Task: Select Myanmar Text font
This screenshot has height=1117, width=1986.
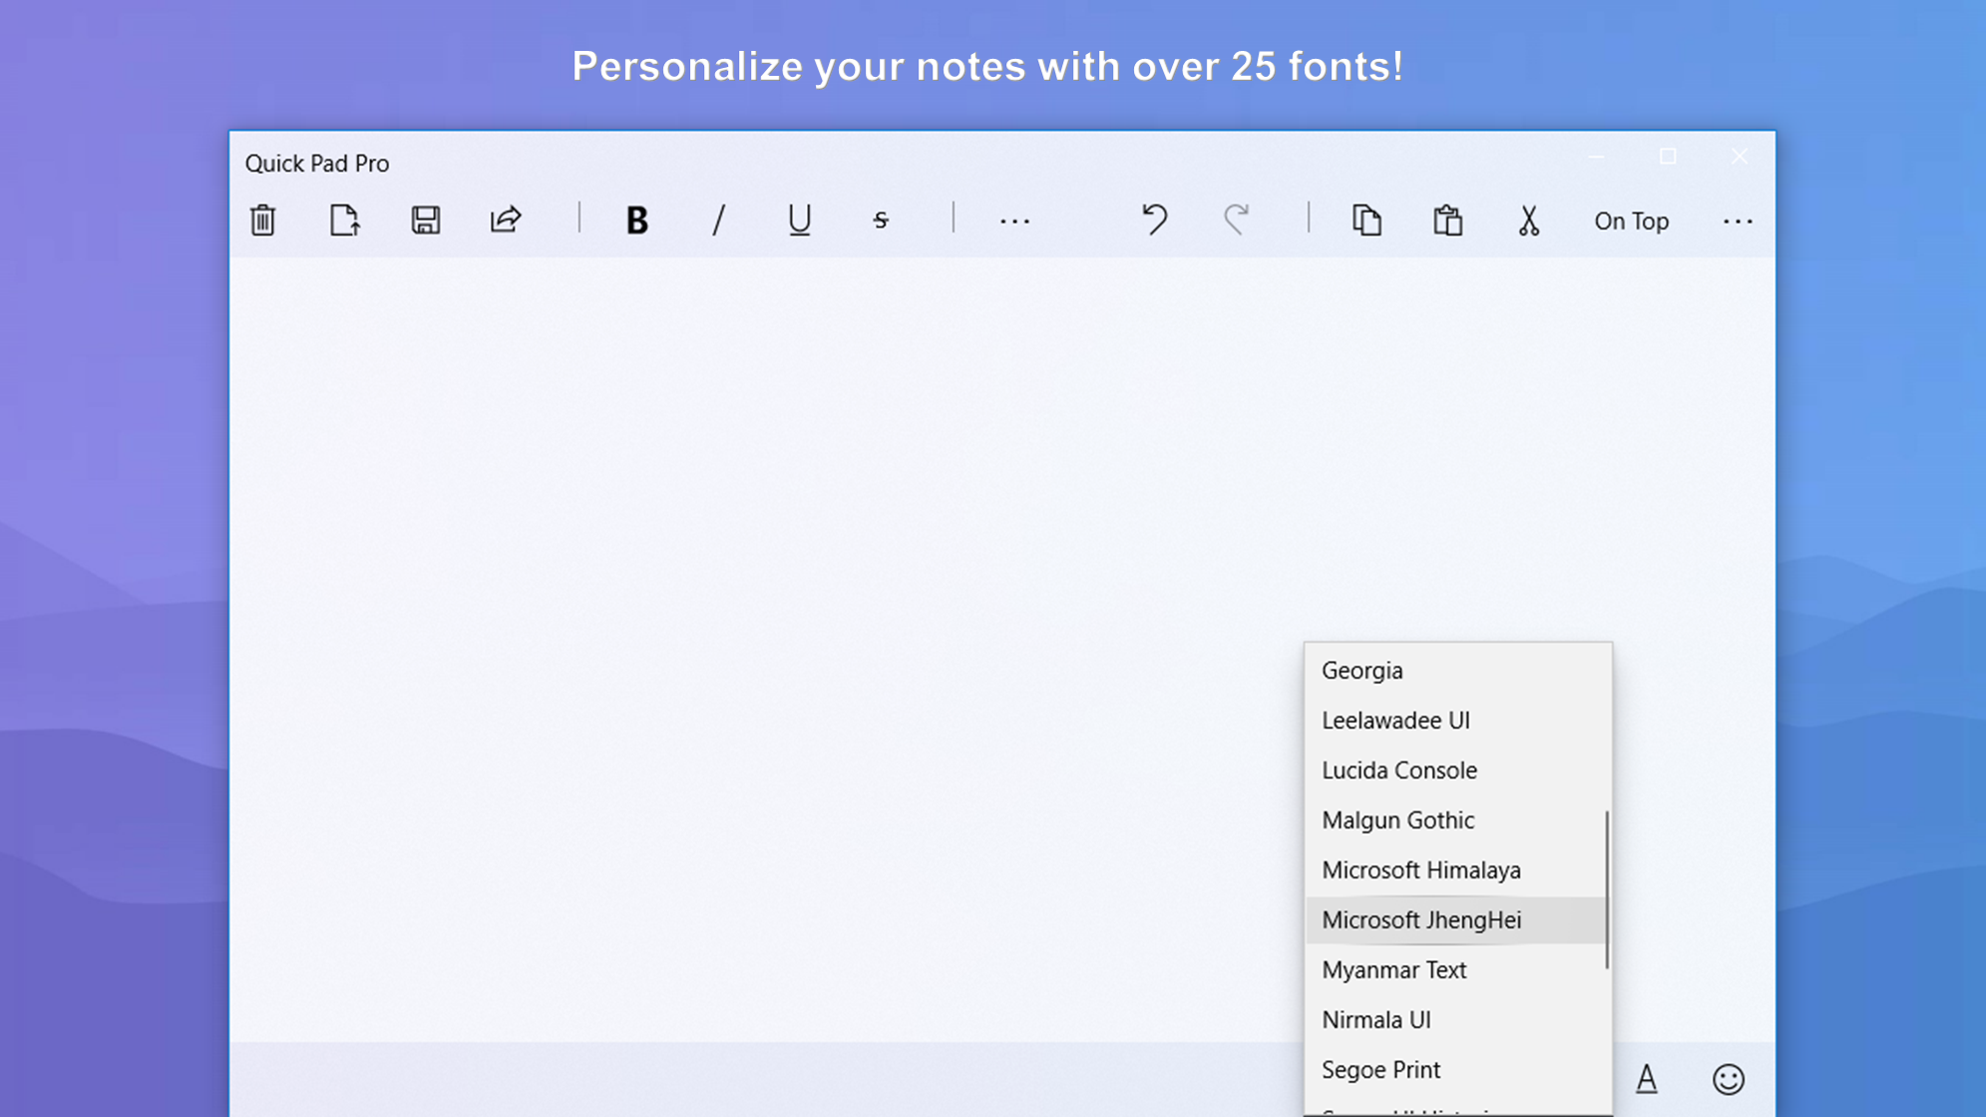Action: coord(1457,970)
